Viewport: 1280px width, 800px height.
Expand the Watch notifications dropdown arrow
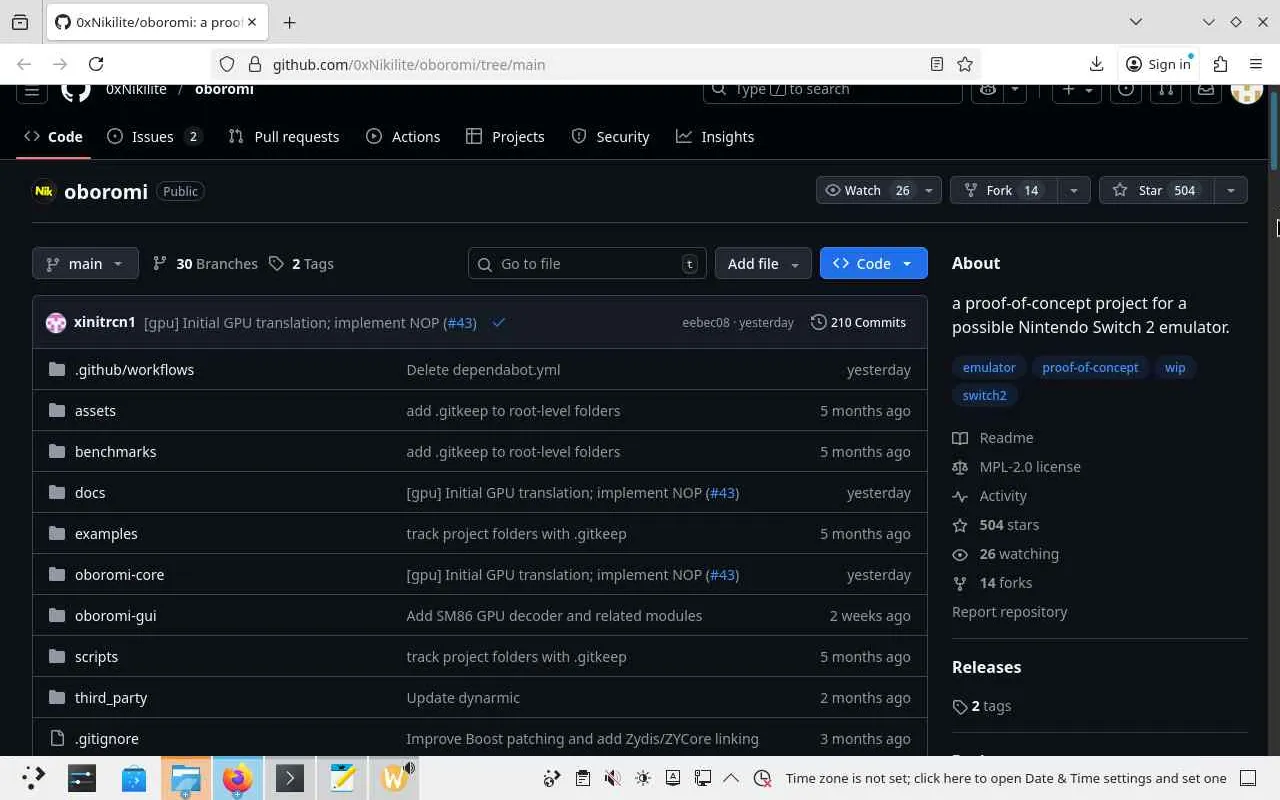(x=929, y=190)
